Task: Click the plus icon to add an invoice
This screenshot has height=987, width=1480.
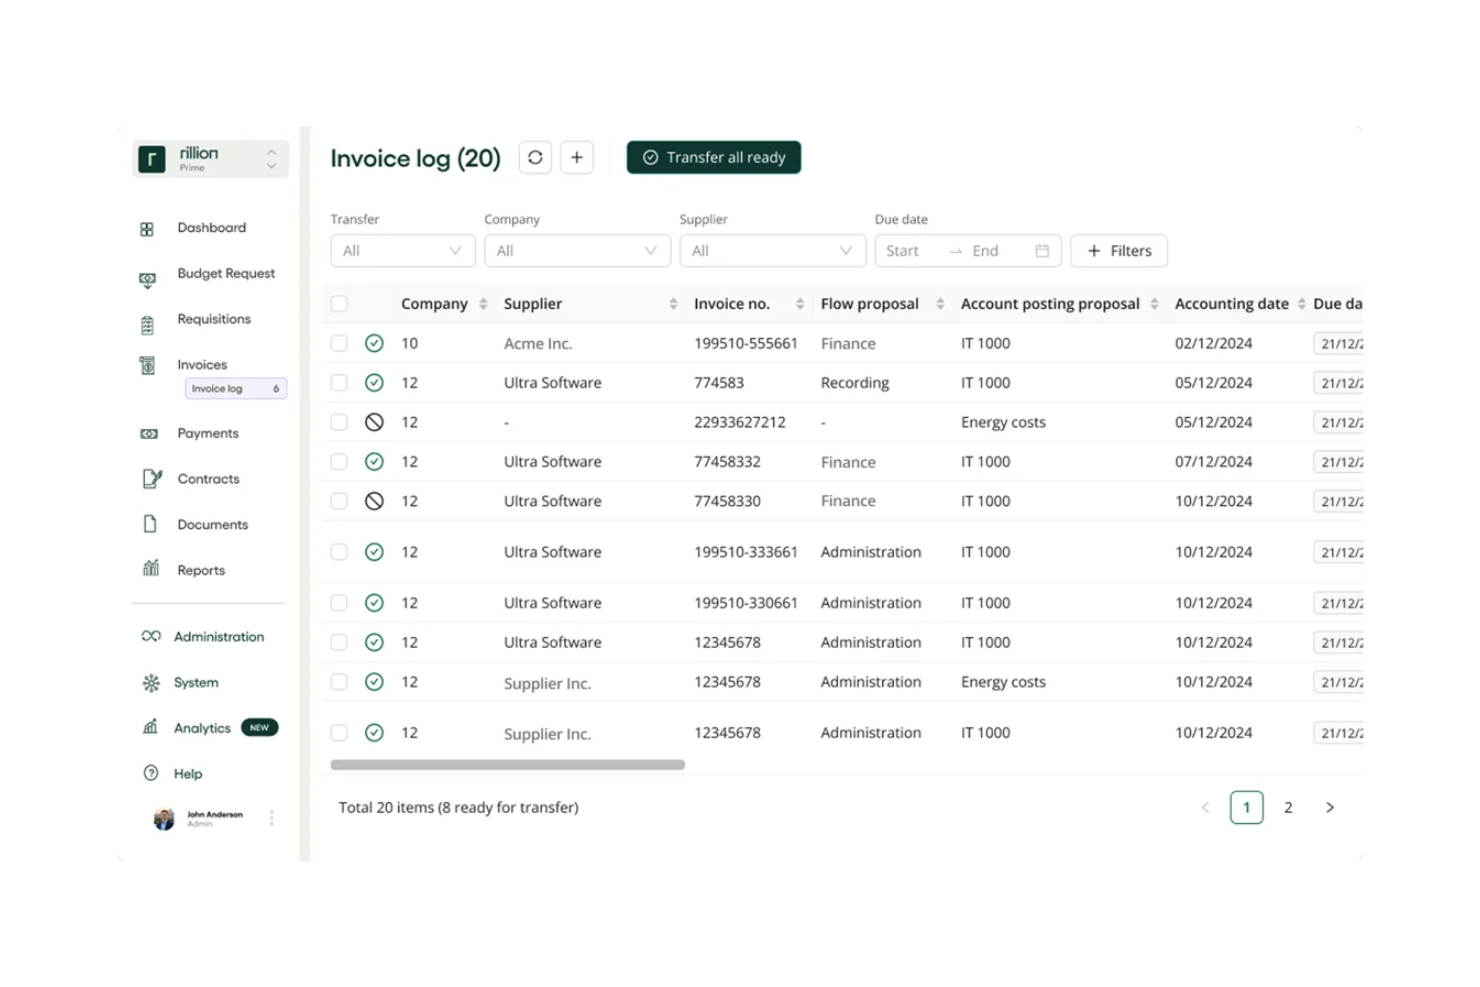Action: click(x=576, y=157)
